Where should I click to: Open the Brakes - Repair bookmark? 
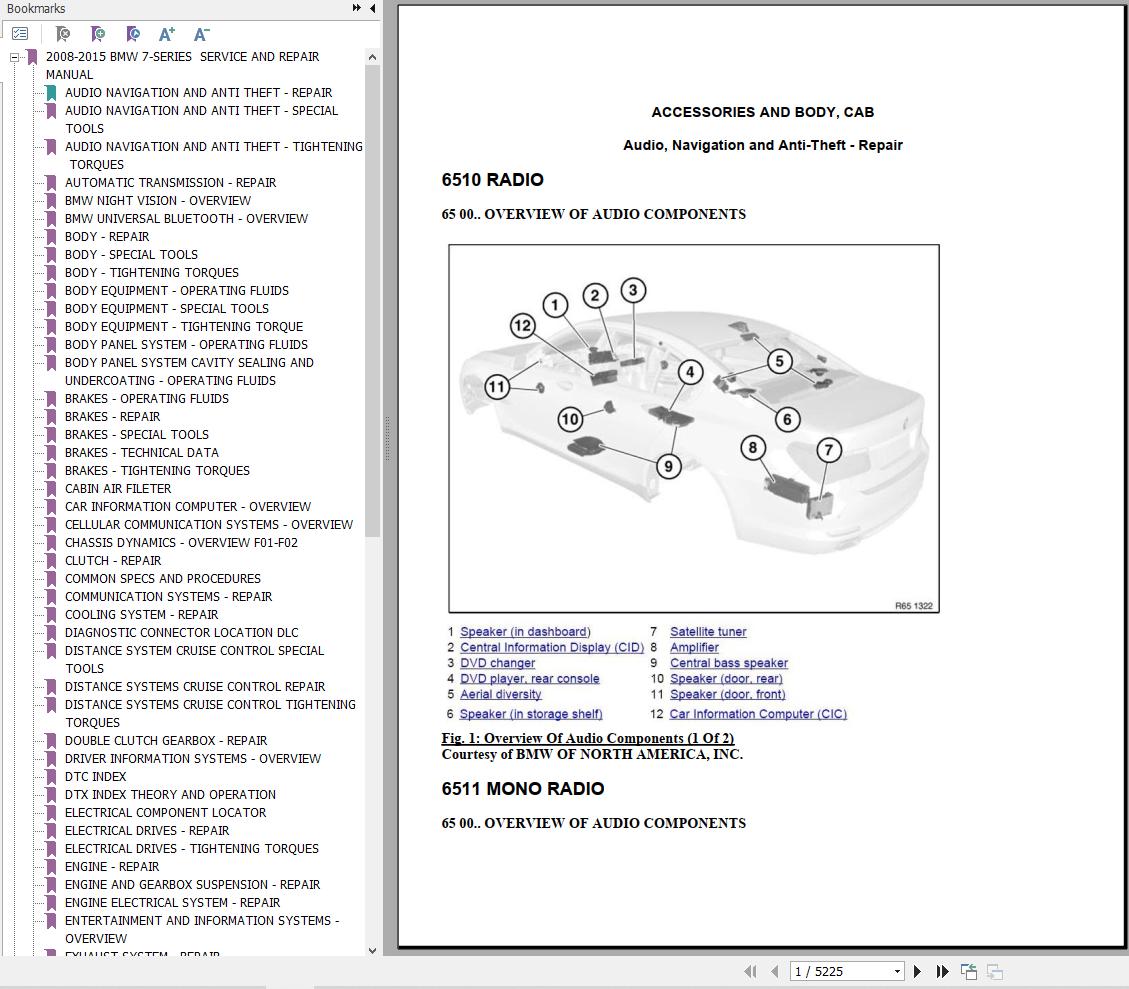point(112,417)
